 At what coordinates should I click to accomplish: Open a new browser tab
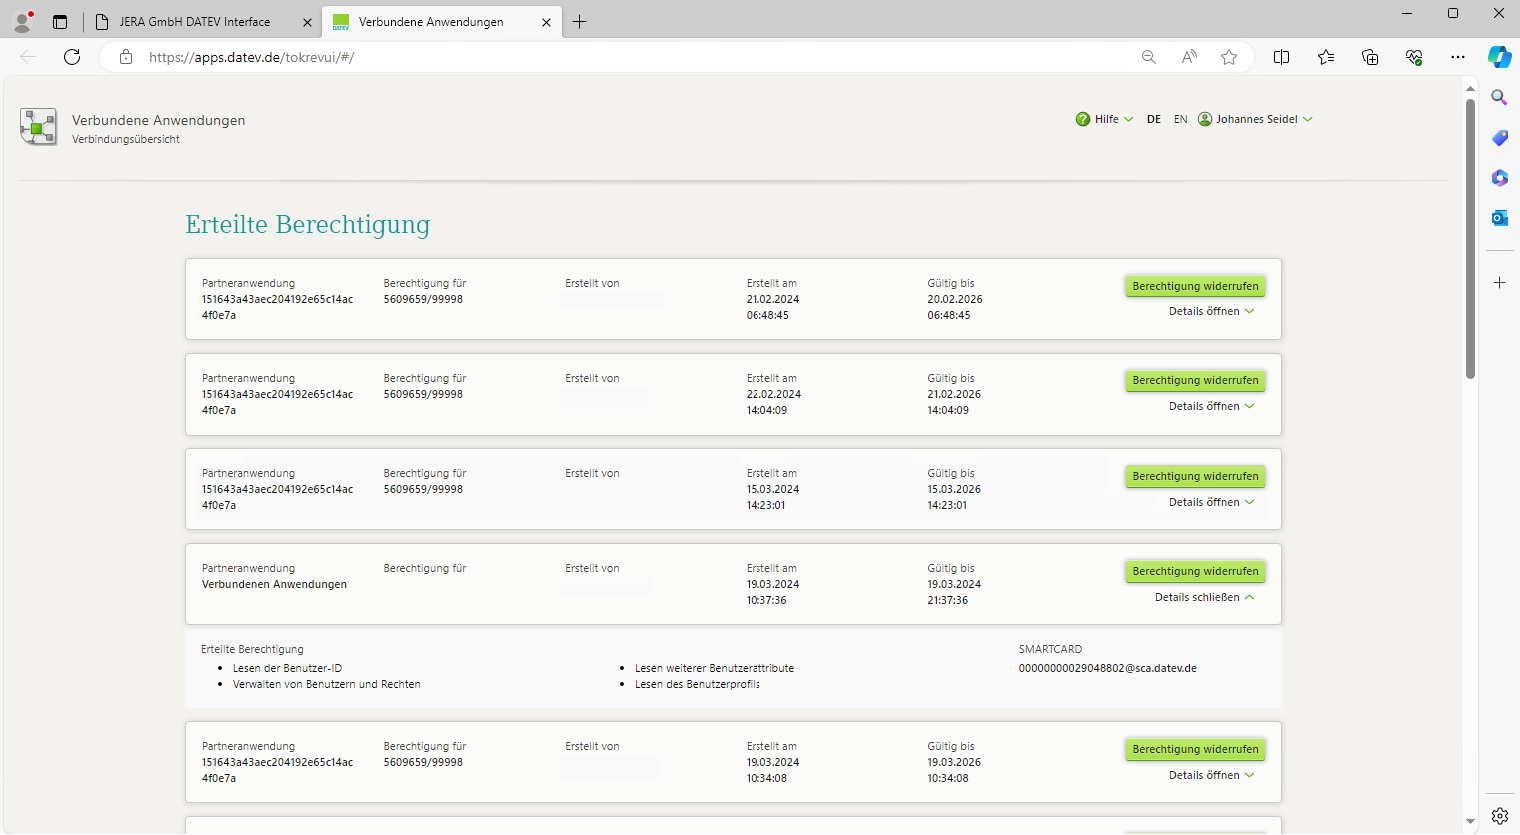pyautogui.click(x=580, y=22)
